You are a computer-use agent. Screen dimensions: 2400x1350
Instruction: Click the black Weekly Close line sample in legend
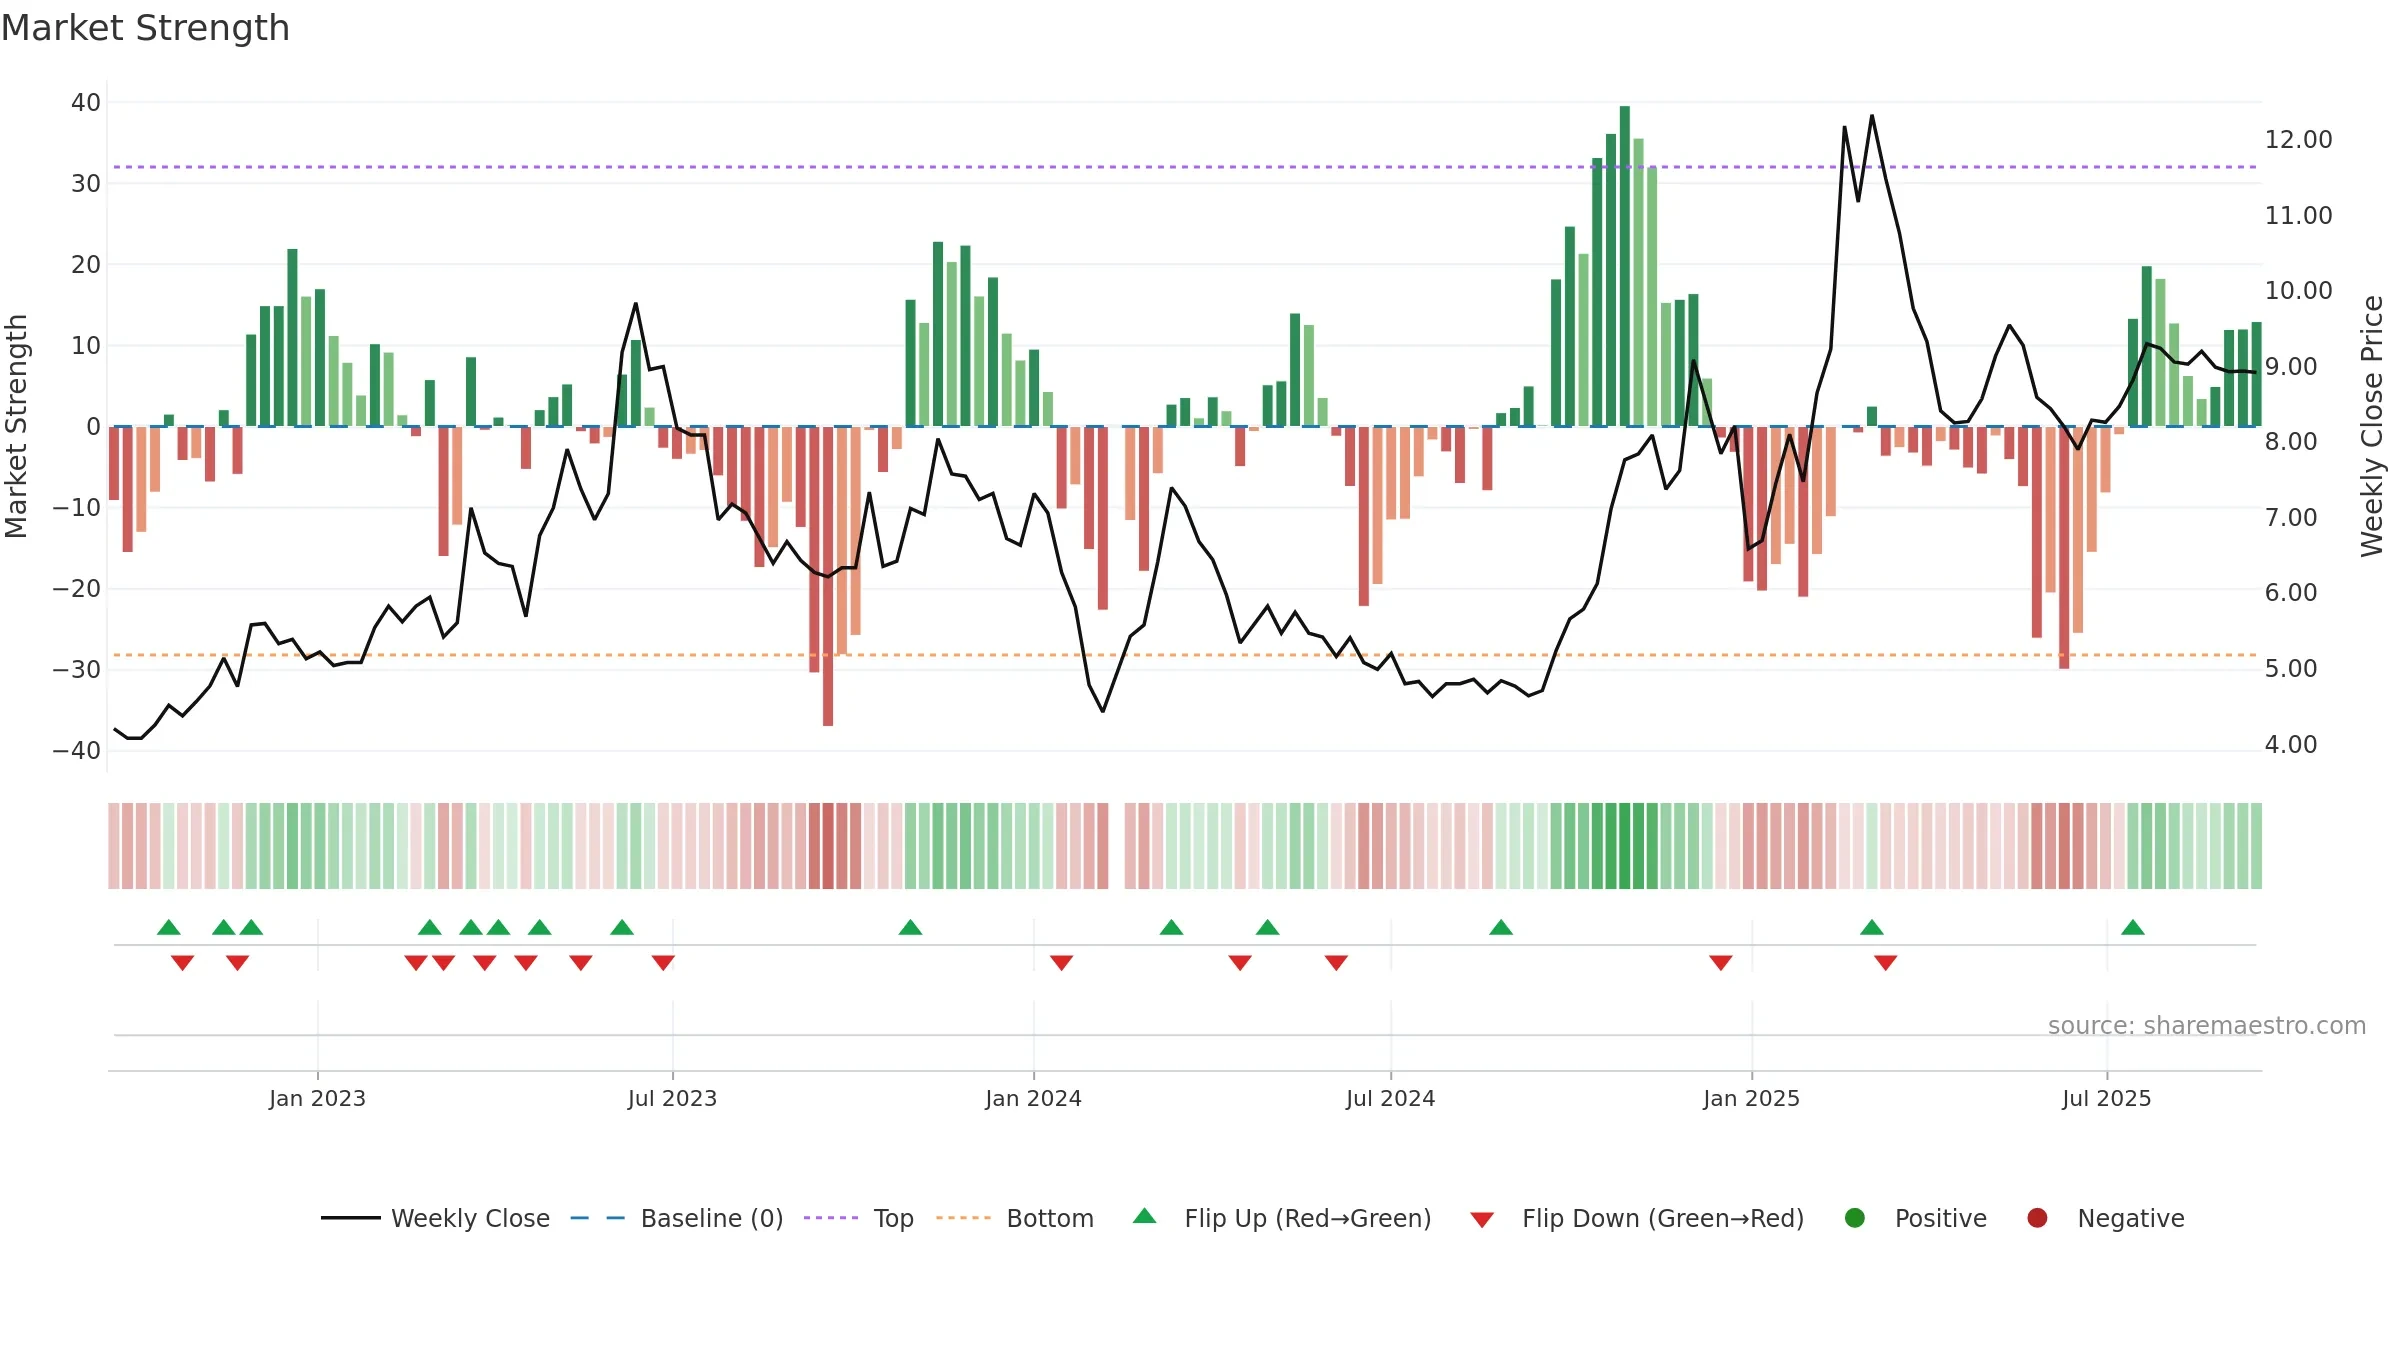click(351, 1218)
